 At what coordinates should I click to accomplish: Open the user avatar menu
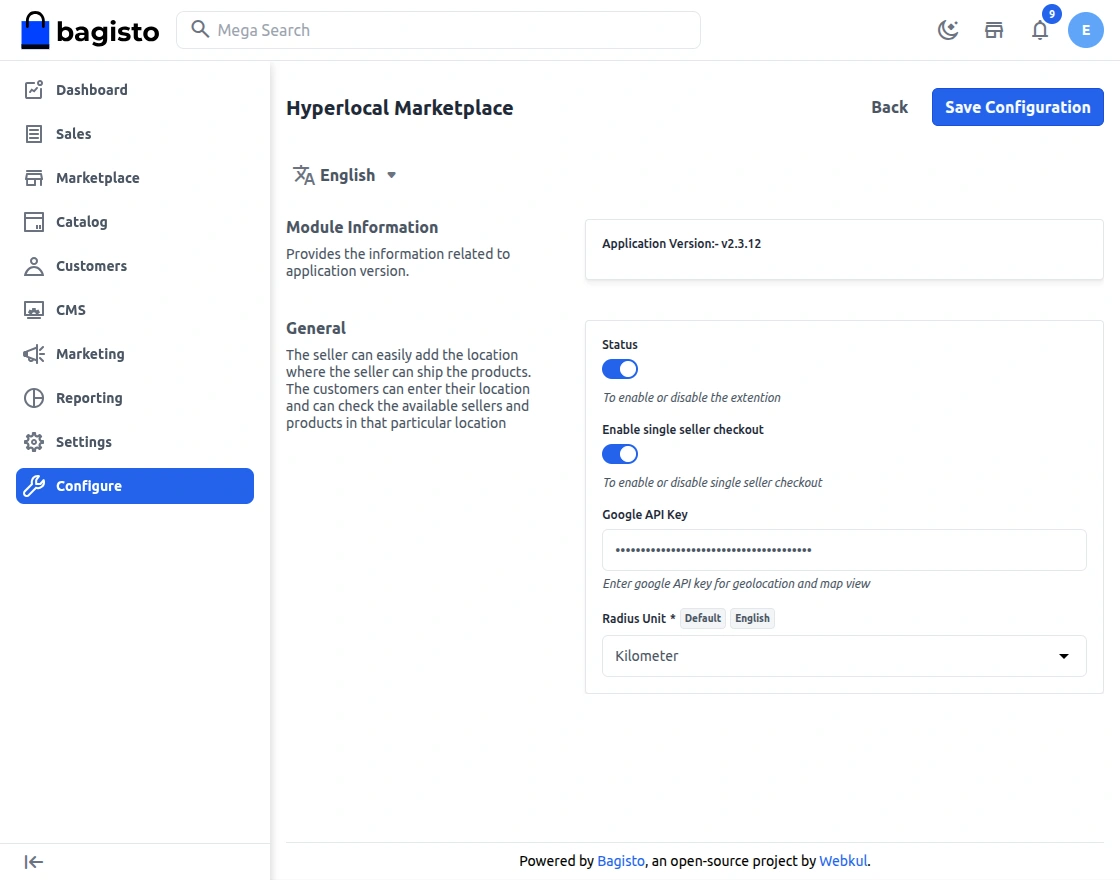(1085, 30)
